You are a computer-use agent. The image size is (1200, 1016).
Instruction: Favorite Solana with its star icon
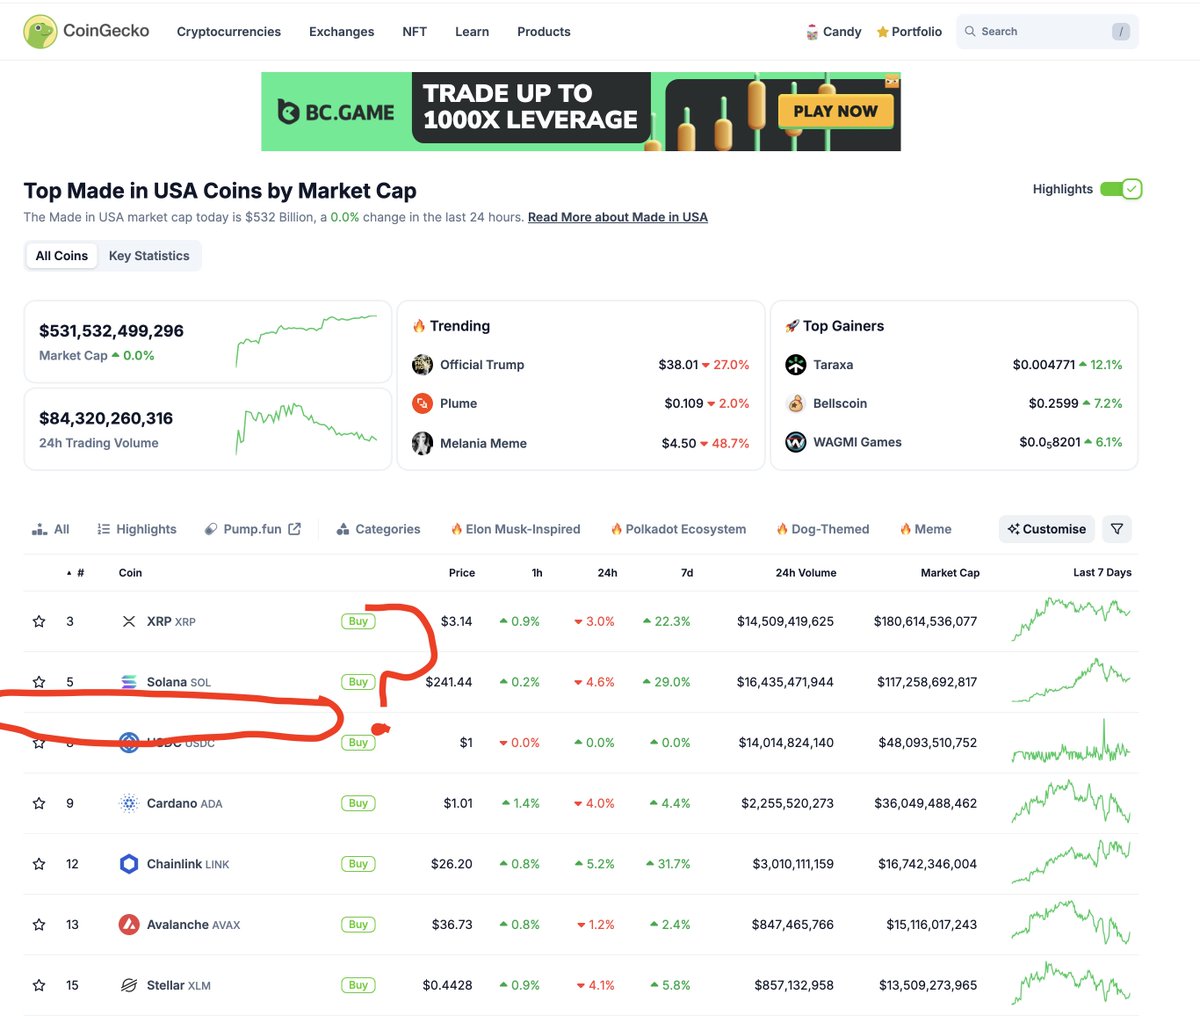point(39,682)
